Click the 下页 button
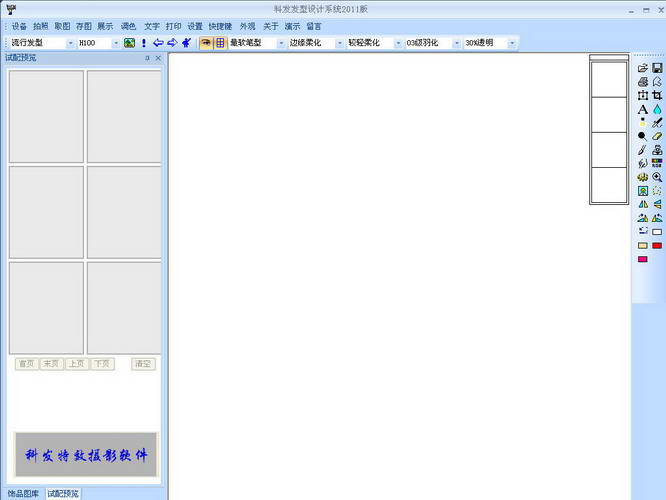This screenshot has width=666, height=500. pyautogui.click(x=102, y=364)
